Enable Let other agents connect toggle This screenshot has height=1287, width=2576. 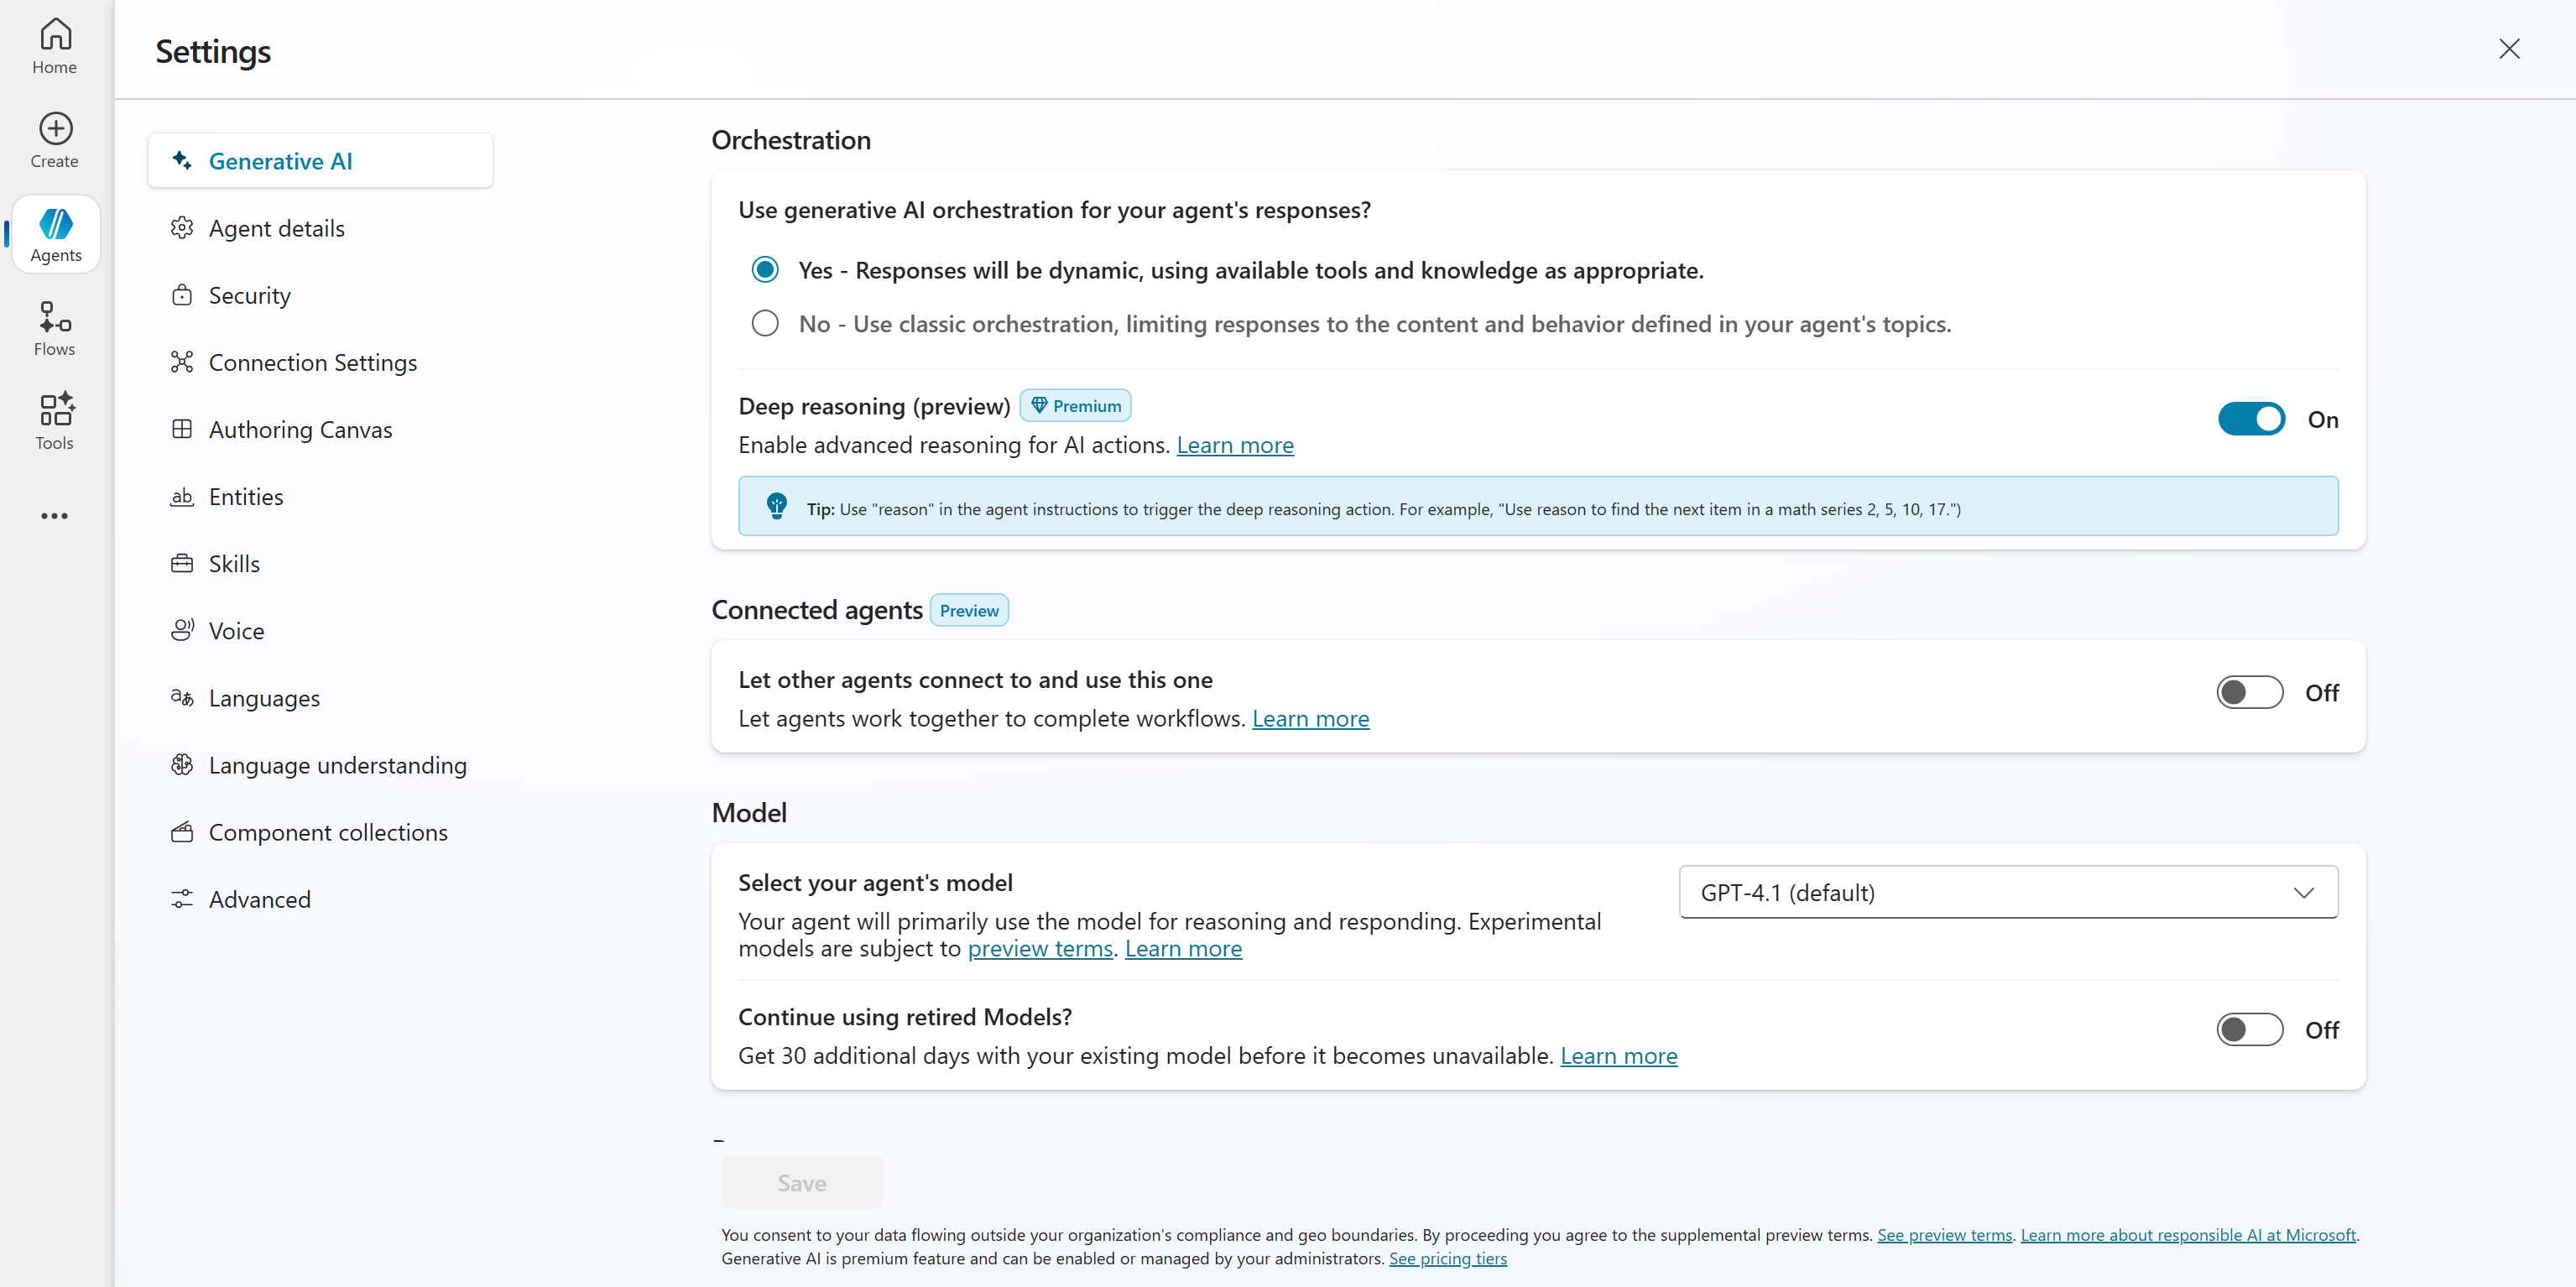point(2249,692)
